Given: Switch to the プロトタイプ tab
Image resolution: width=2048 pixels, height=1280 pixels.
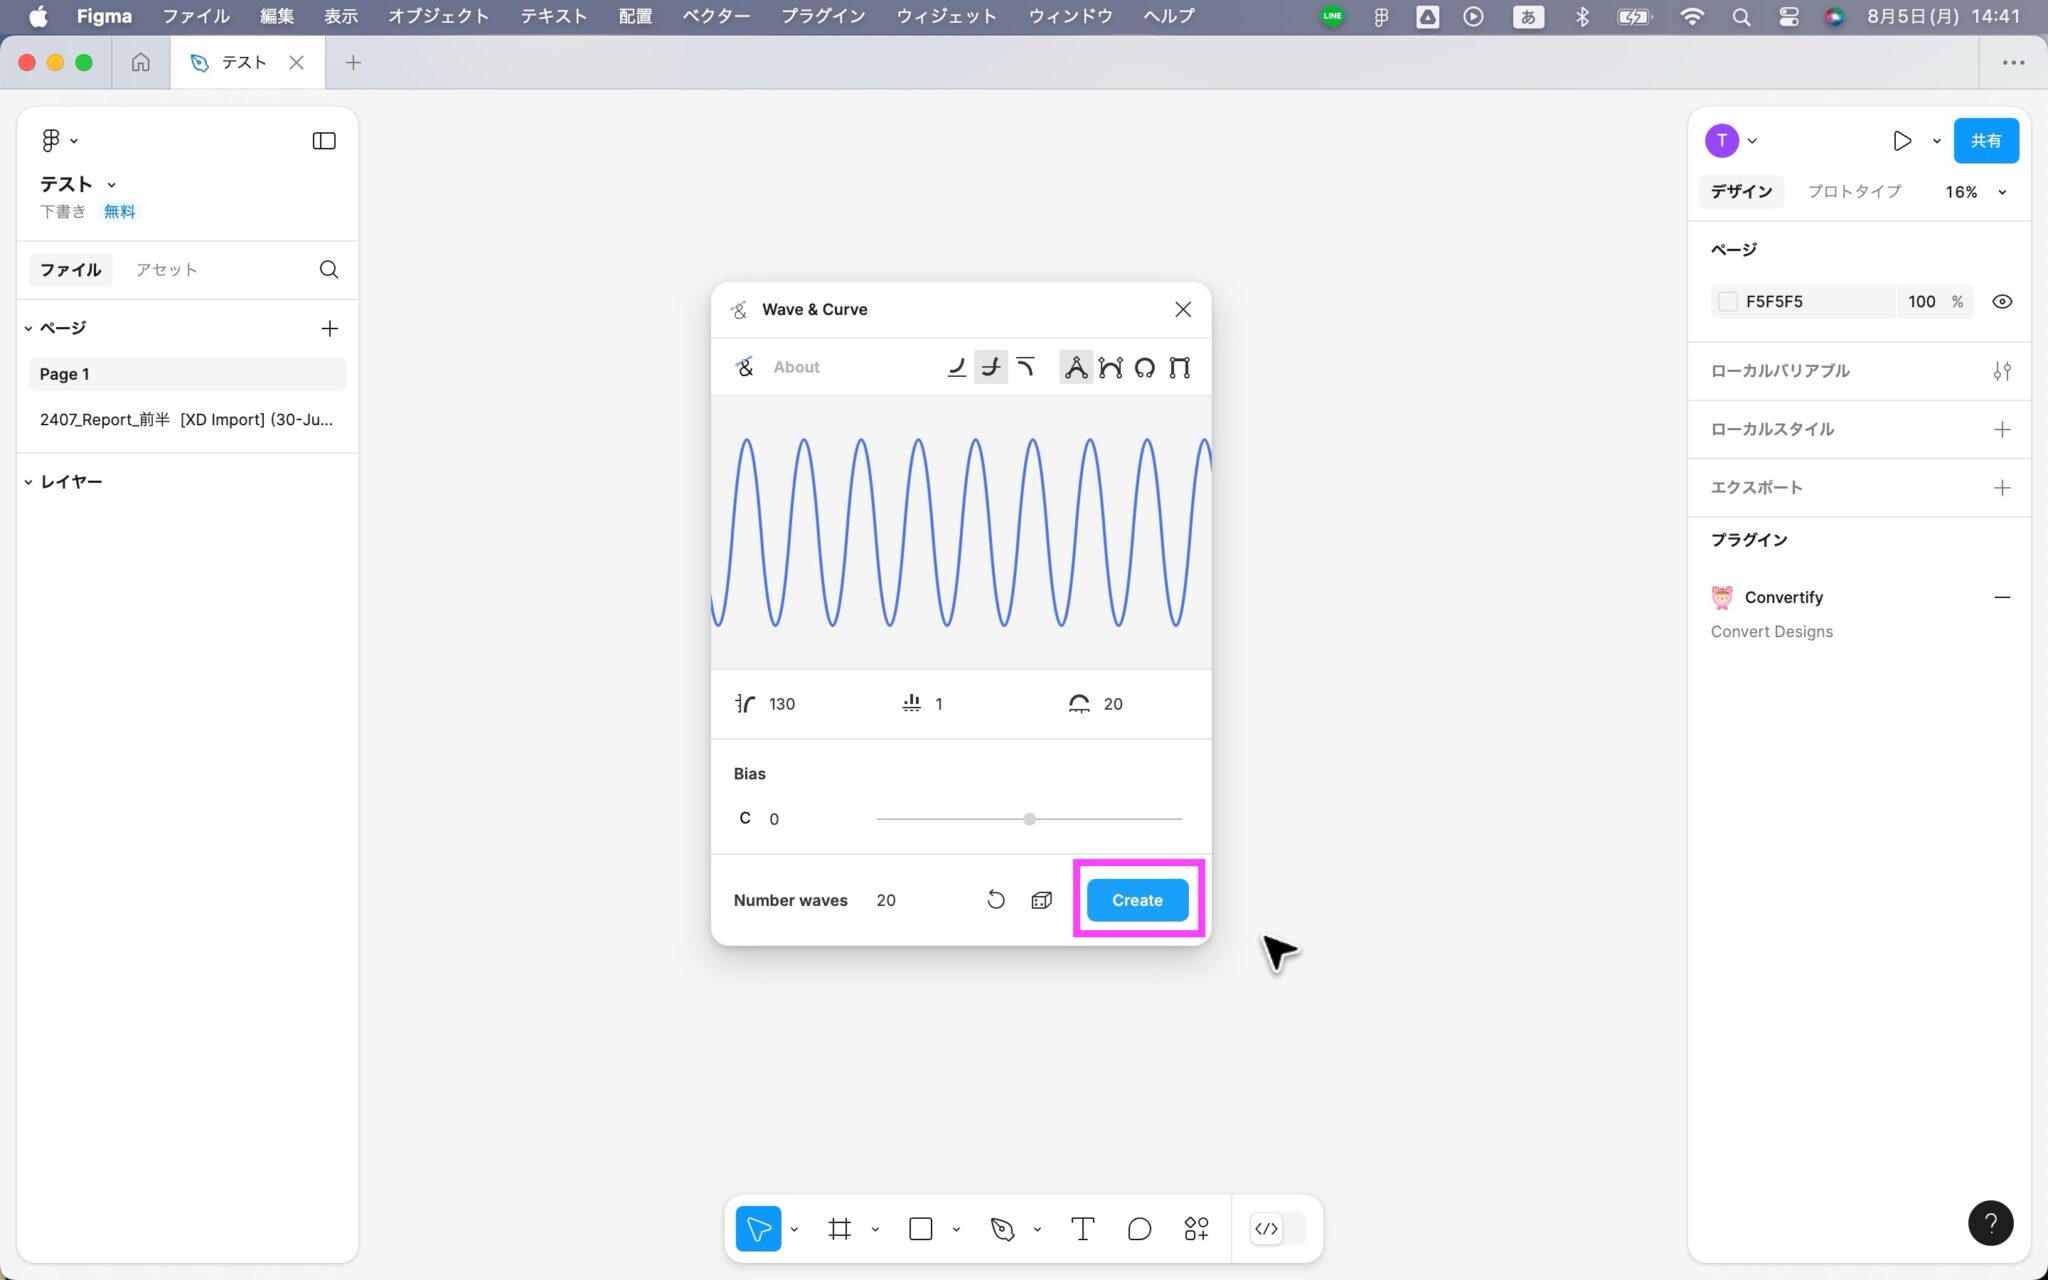Looking at the screenshot, I should (1854, 192).
